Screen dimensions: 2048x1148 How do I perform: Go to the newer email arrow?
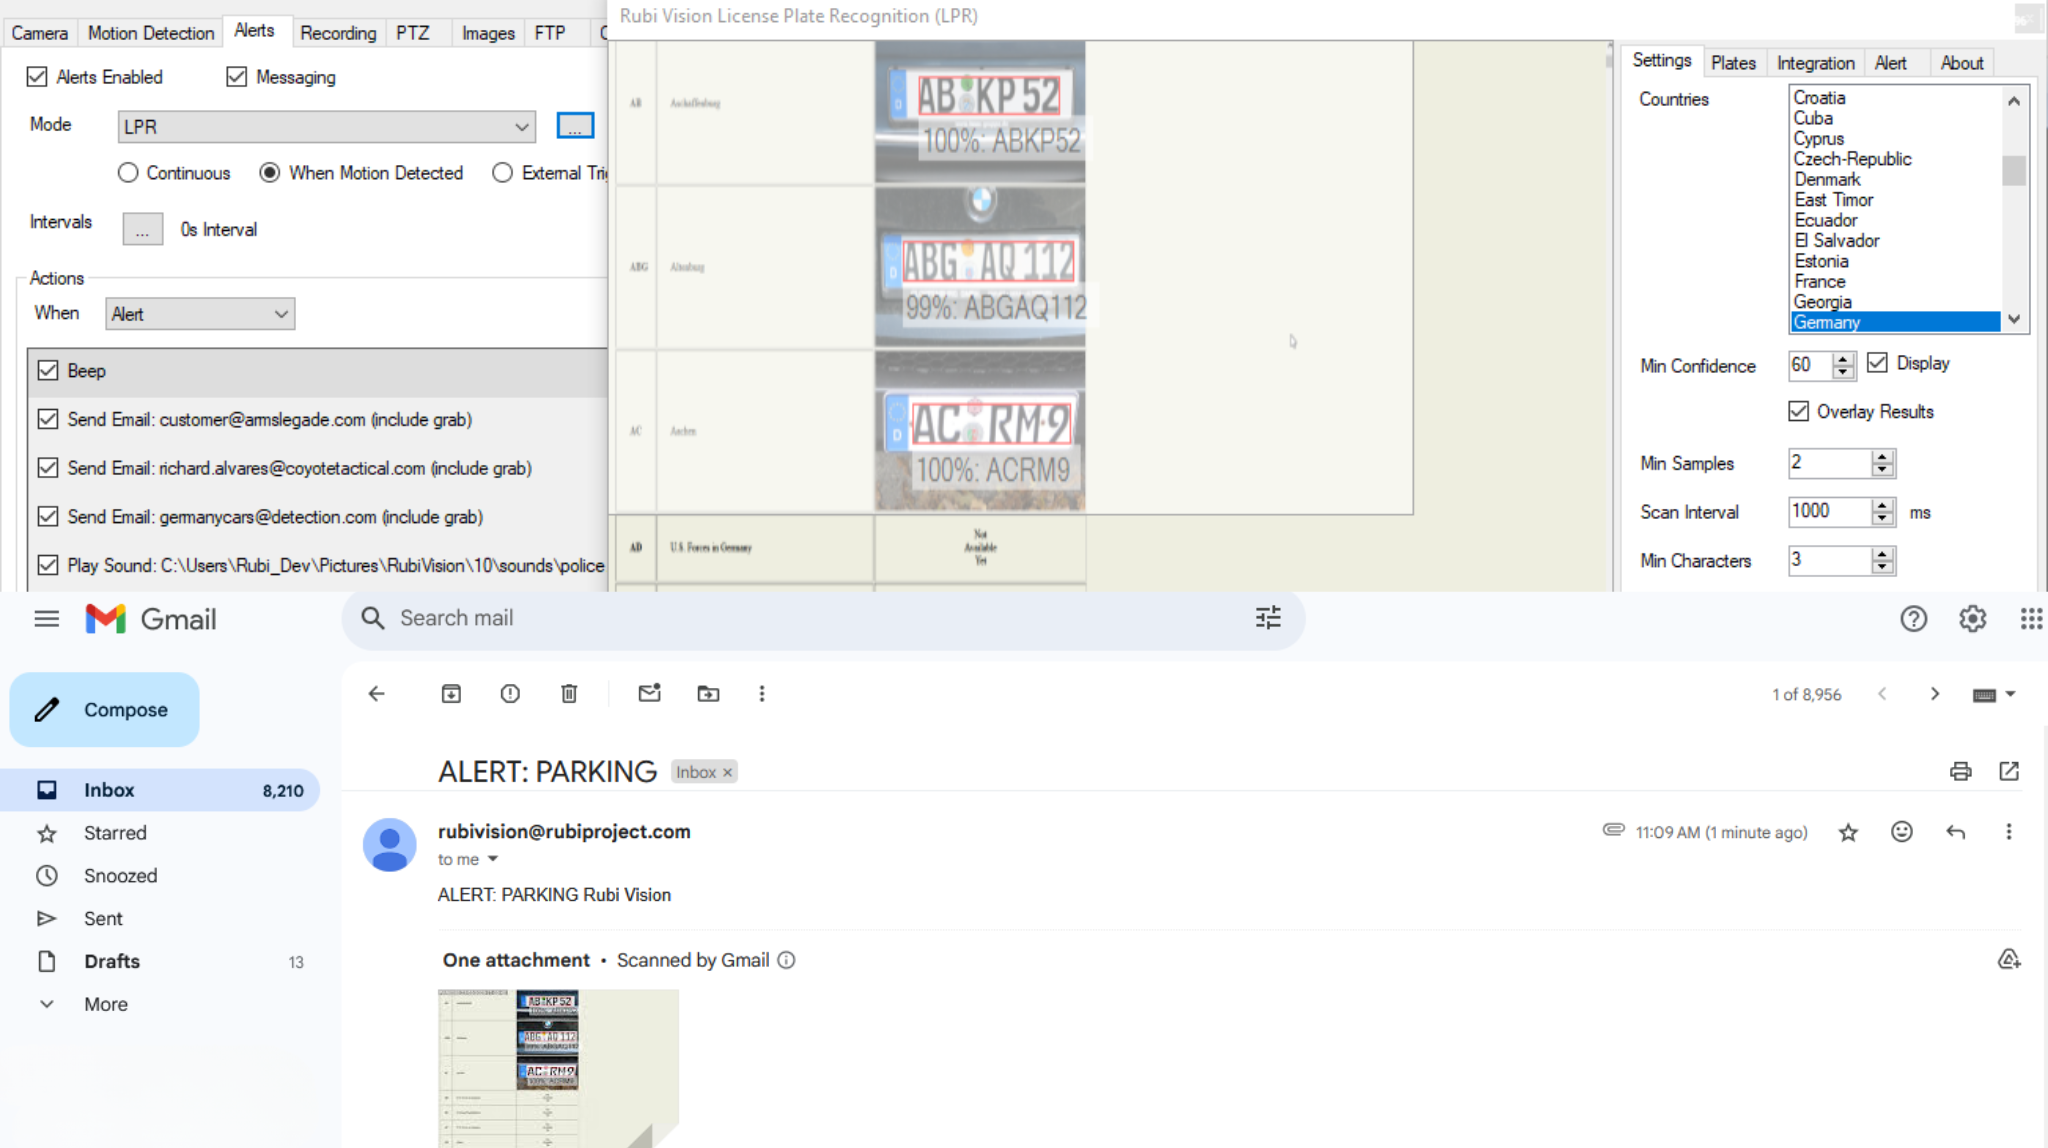tap(1882, 694)
